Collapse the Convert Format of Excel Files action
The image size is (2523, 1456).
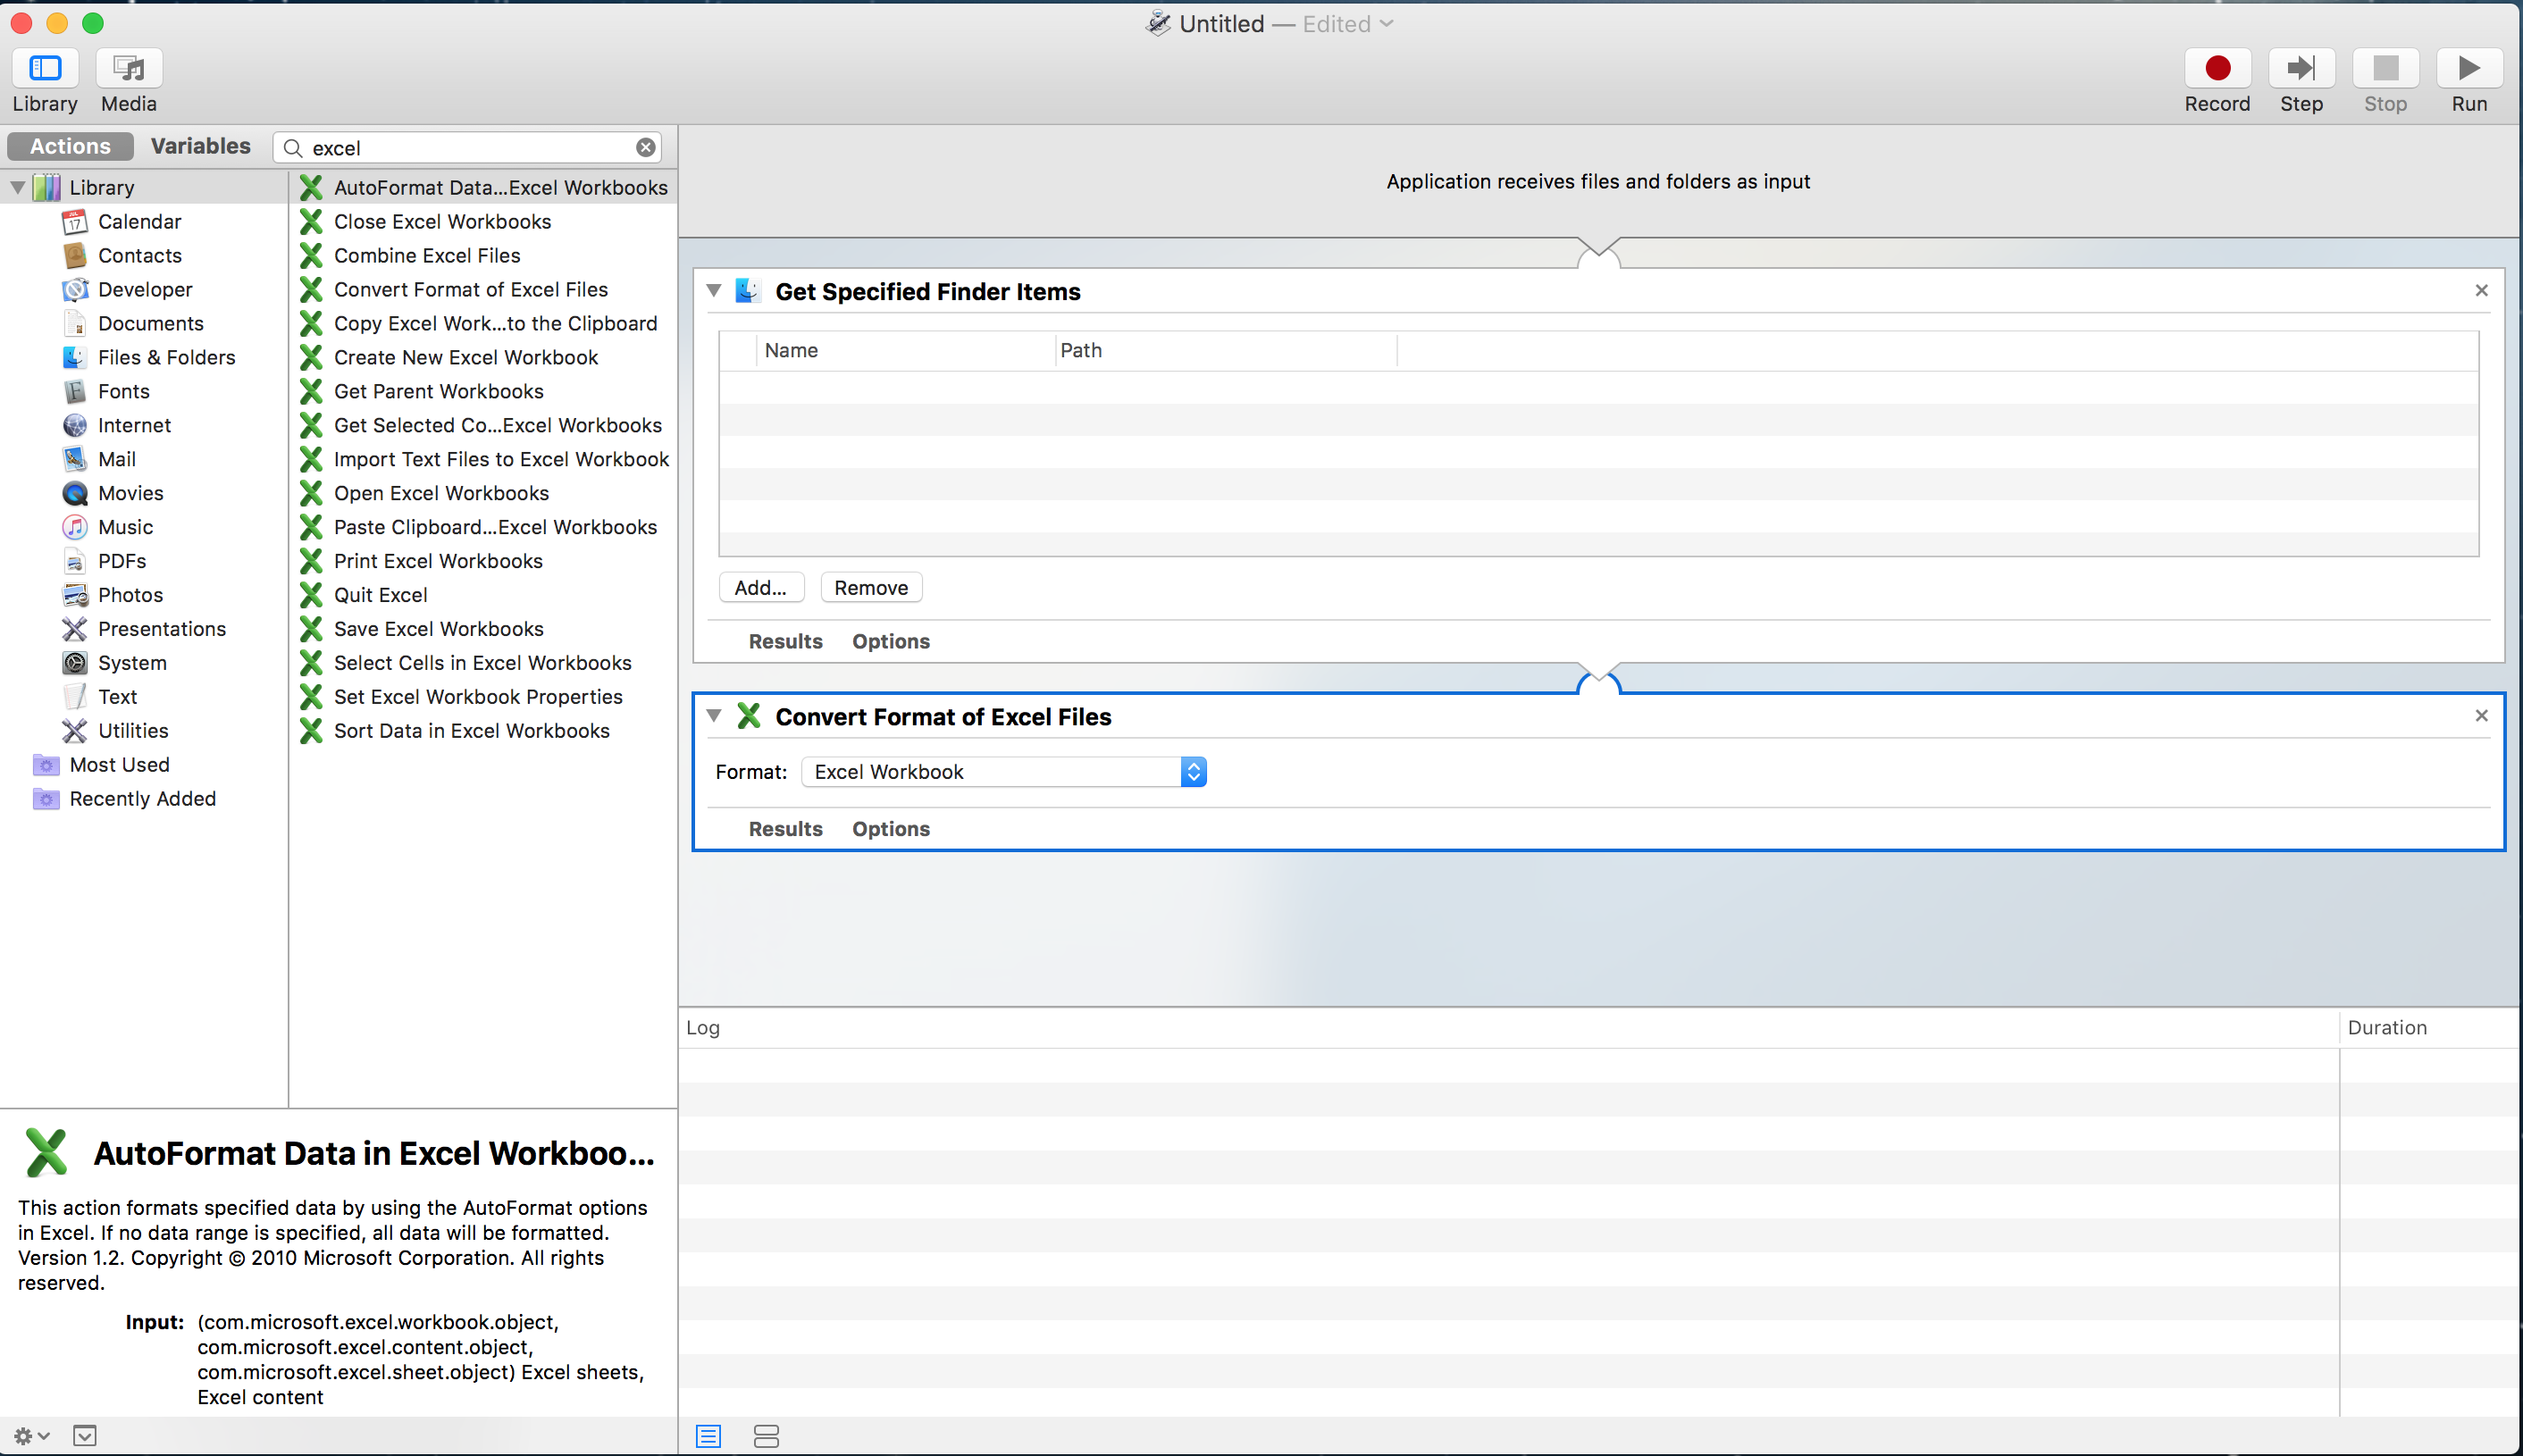pos(713,715)
